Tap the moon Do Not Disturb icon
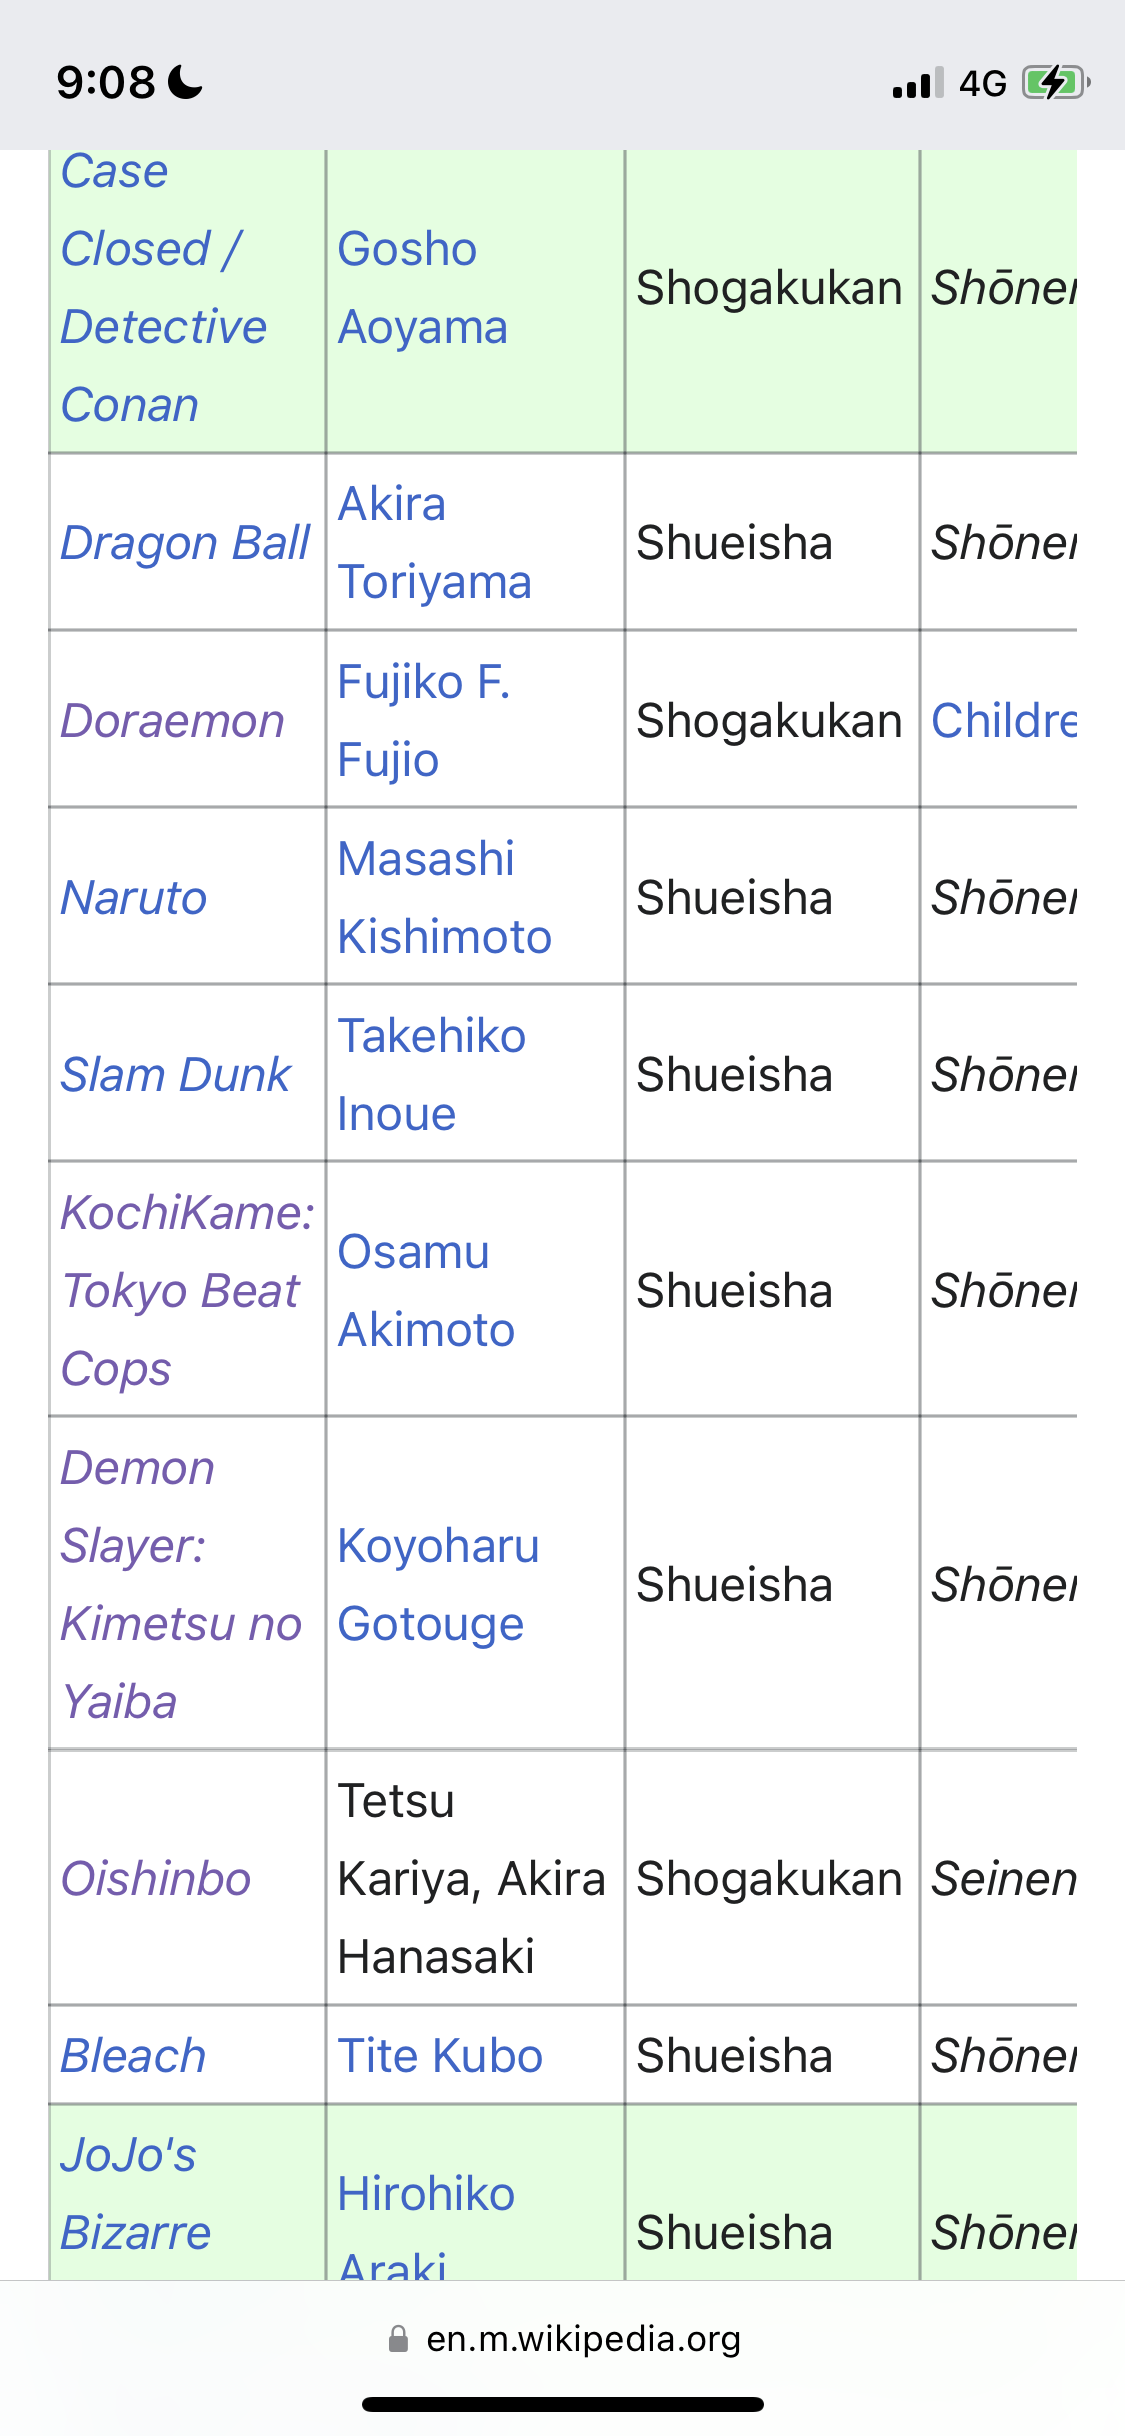 point(185,82)
